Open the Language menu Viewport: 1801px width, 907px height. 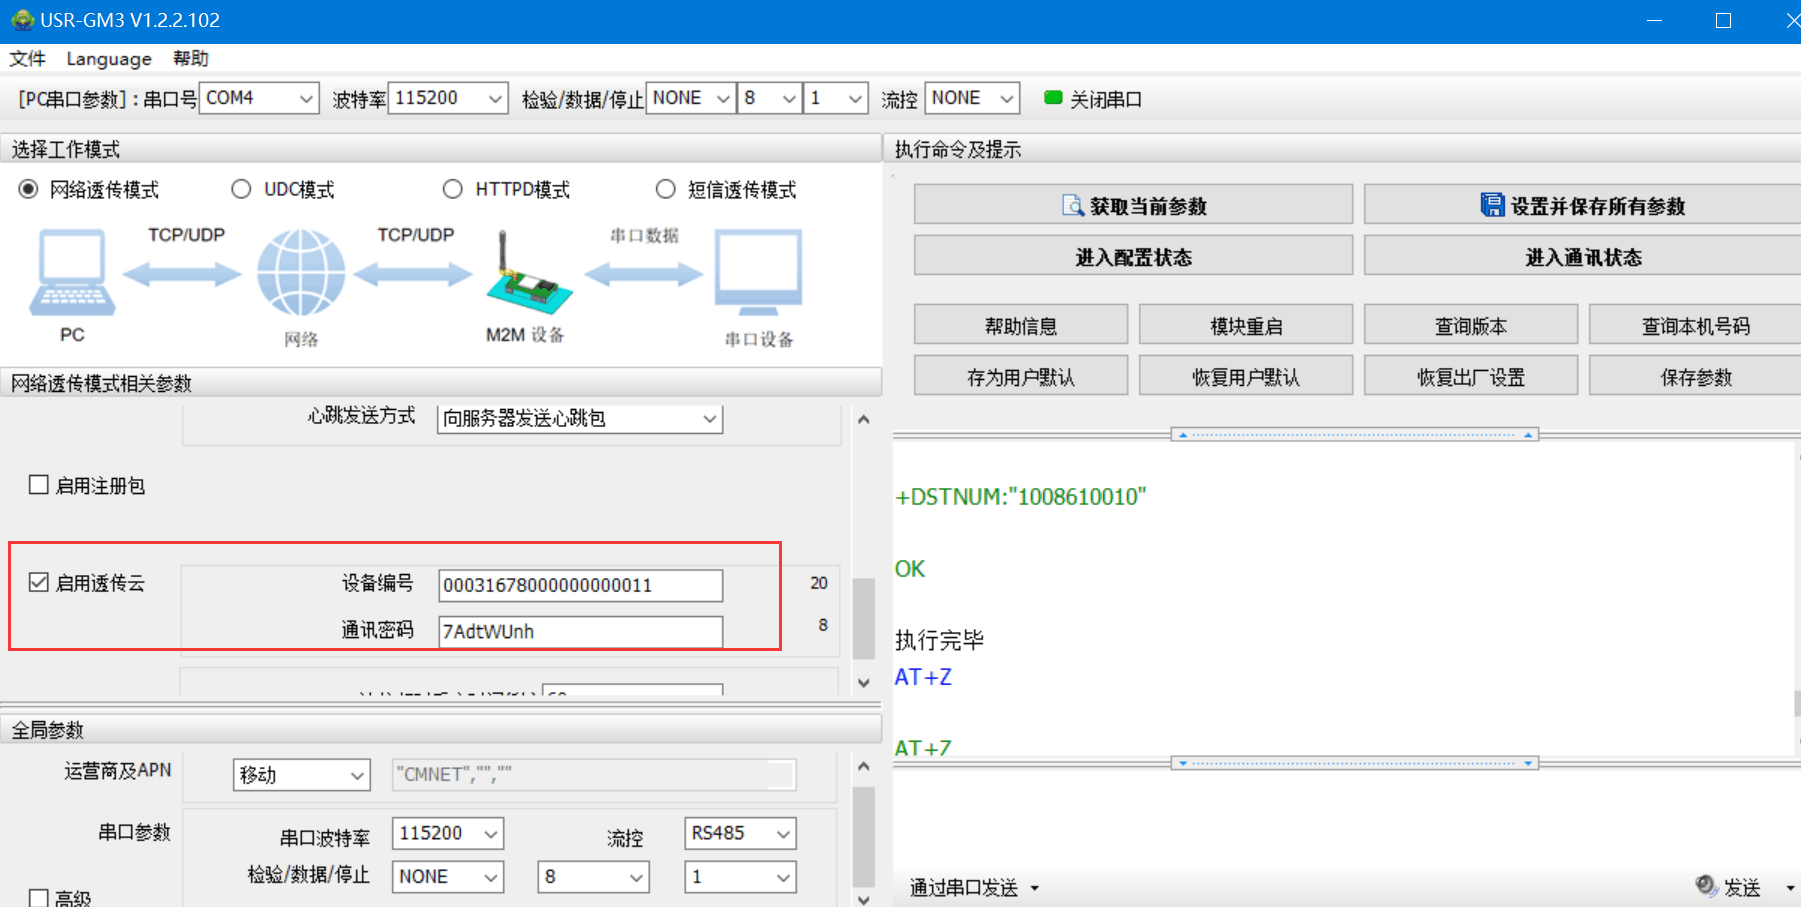[109, 59]
